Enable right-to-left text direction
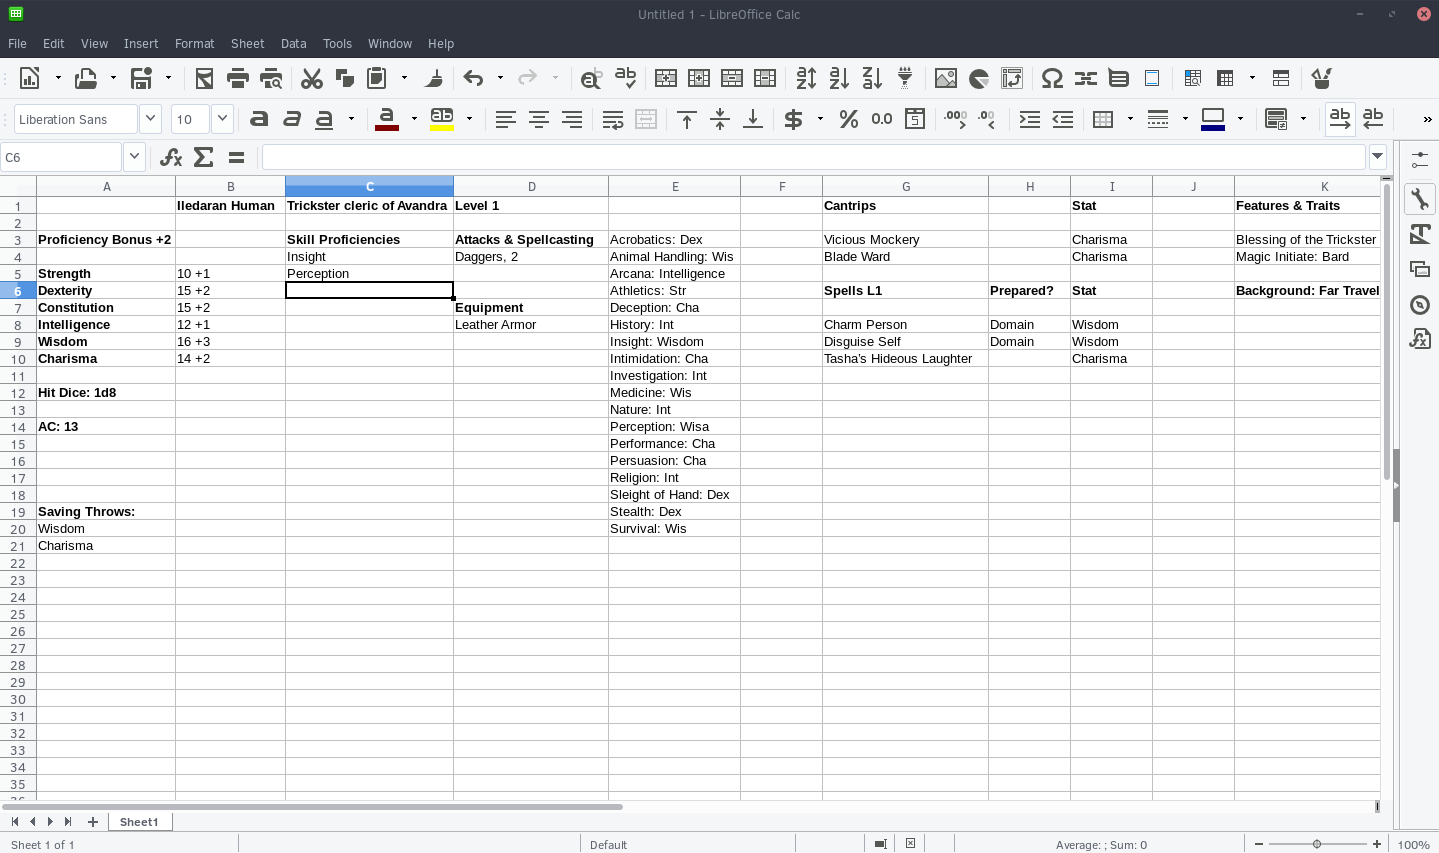 [x=1373, y=119]
